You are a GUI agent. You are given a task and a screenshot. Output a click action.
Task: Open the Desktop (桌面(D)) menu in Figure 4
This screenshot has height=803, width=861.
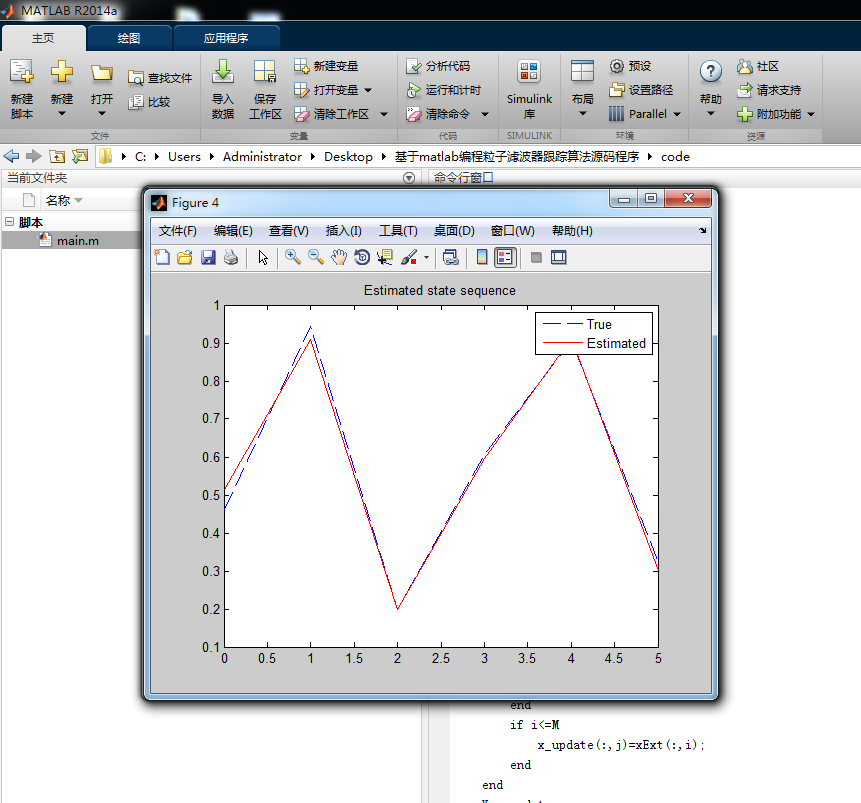[x=454, y=231]
